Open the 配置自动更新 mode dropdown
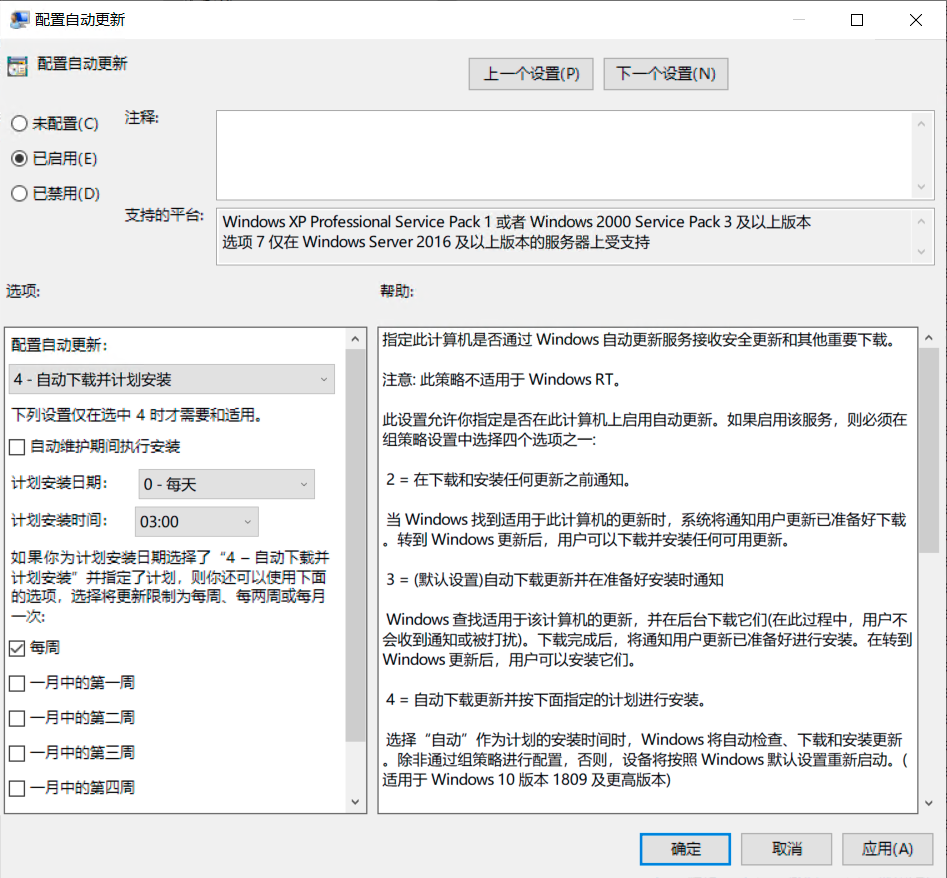947x878 pixels. click(x=172, y=380)
